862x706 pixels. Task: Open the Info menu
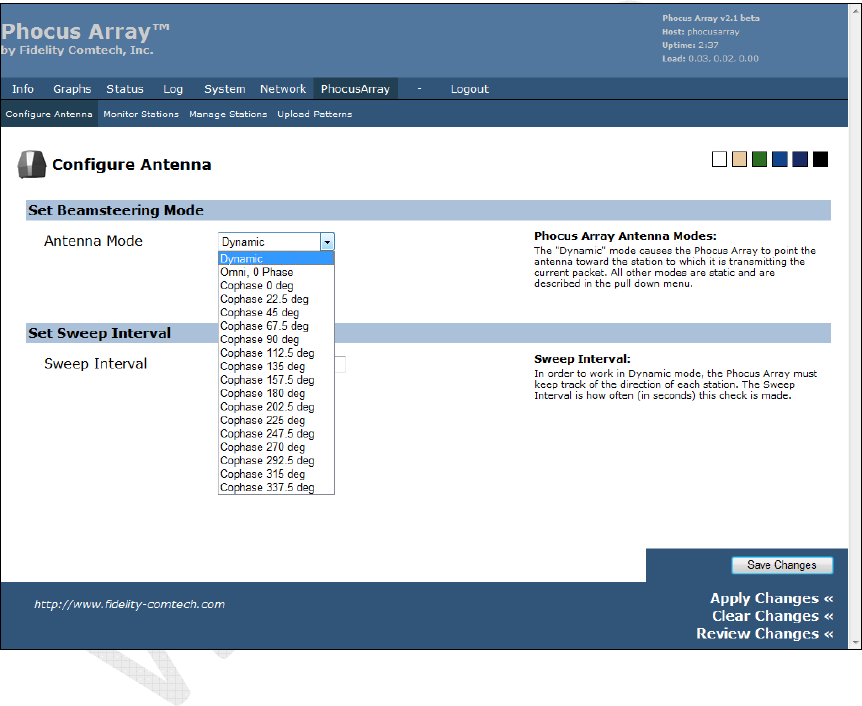coord(23,89)
